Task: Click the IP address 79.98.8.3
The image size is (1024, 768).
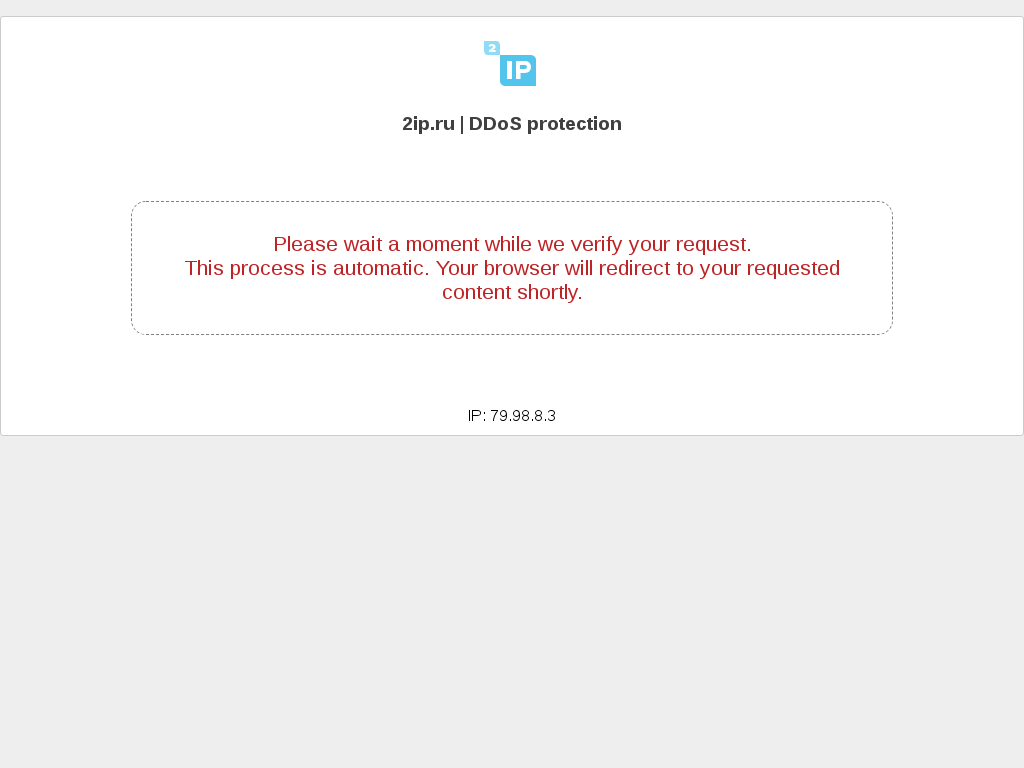Action: point(523,416)
